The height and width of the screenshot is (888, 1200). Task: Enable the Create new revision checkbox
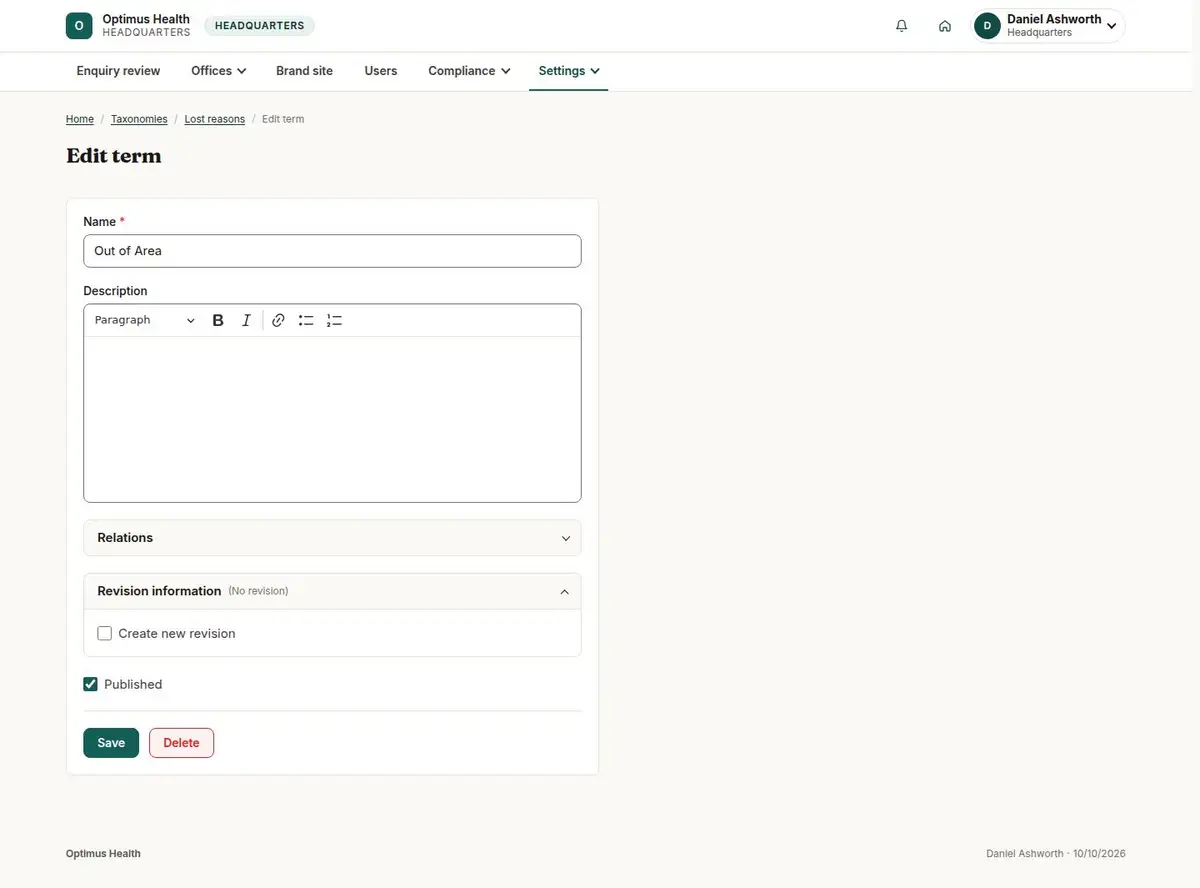(105, 633)
